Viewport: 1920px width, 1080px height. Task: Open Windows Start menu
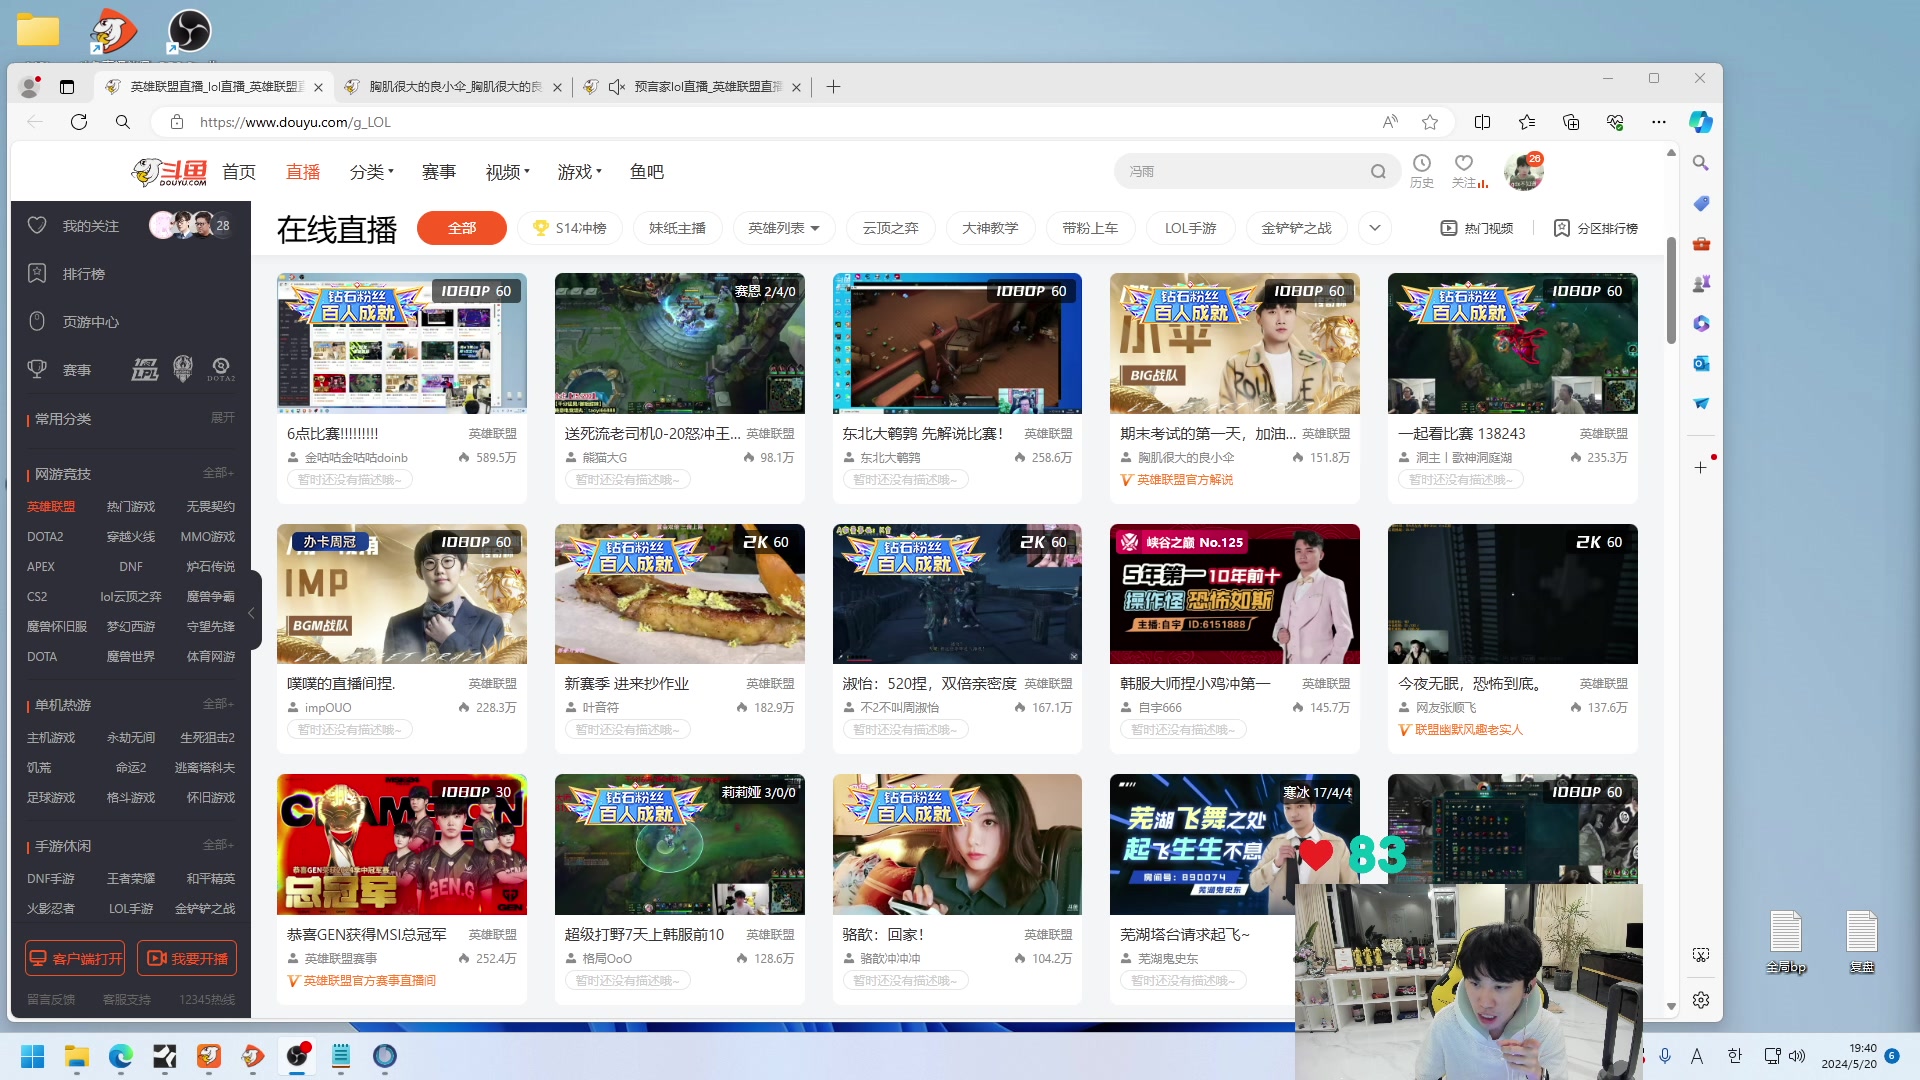pos(32,1056)
